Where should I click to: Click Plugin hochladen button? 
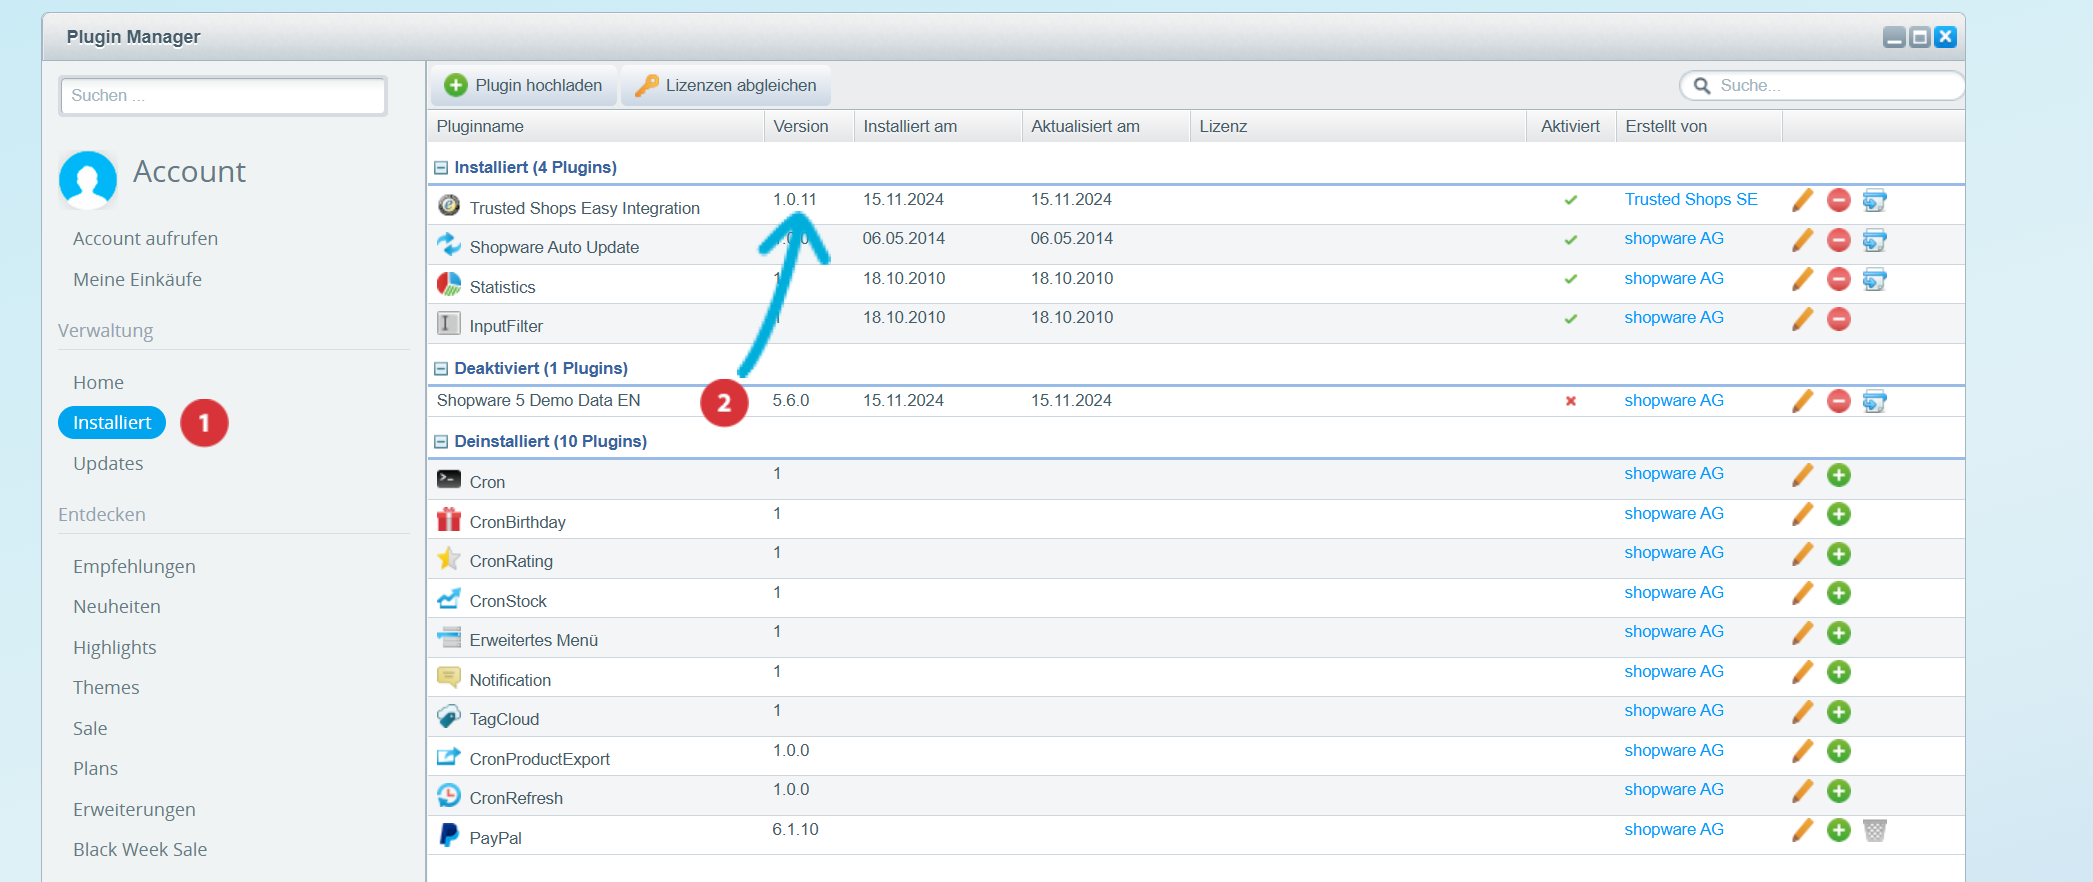(x=523, y=86)
